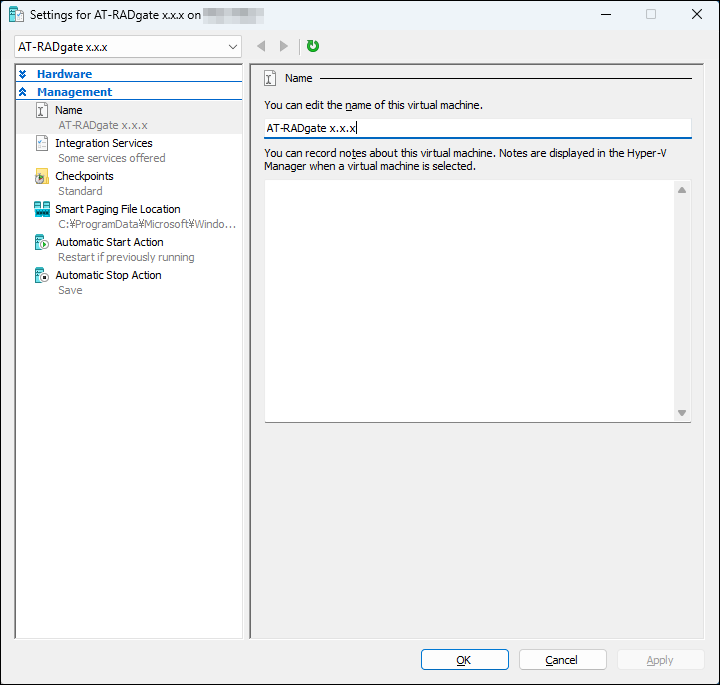Click the Automatic Start Action icon
This screenshot has width=720, height=685.
[42, 243]
